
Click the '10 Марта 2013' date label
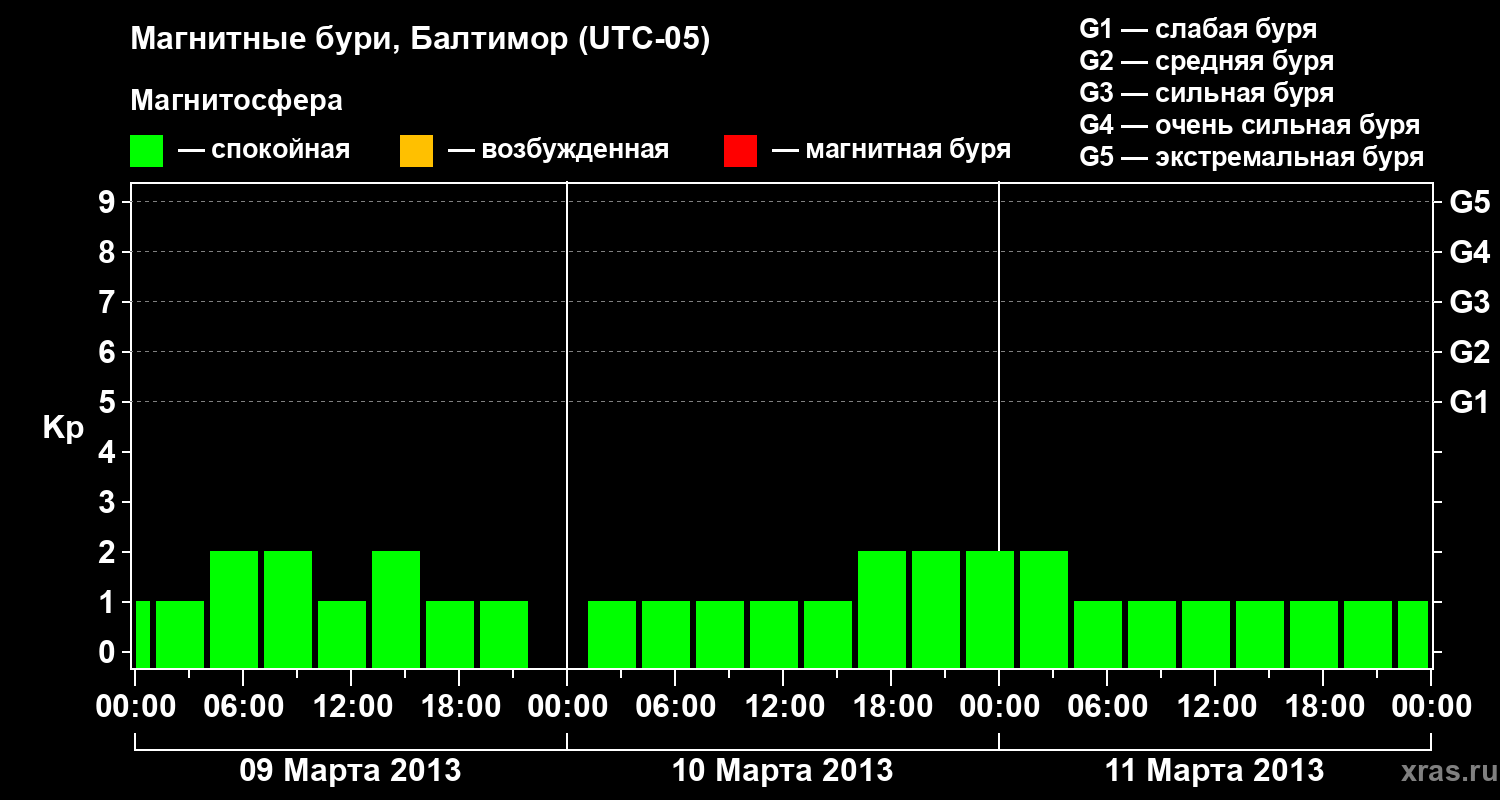tap(782, 770)
